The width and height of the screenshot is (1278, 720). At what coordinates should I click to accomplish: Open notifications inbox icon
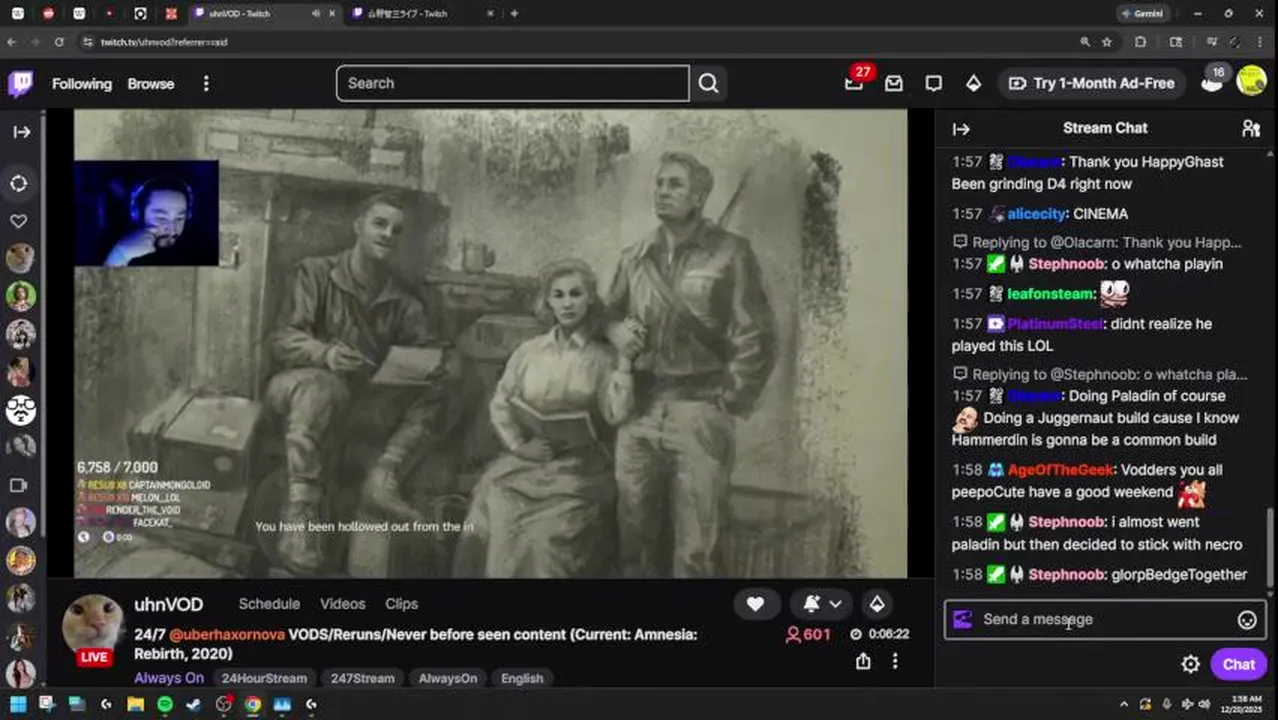pos(894,84)
